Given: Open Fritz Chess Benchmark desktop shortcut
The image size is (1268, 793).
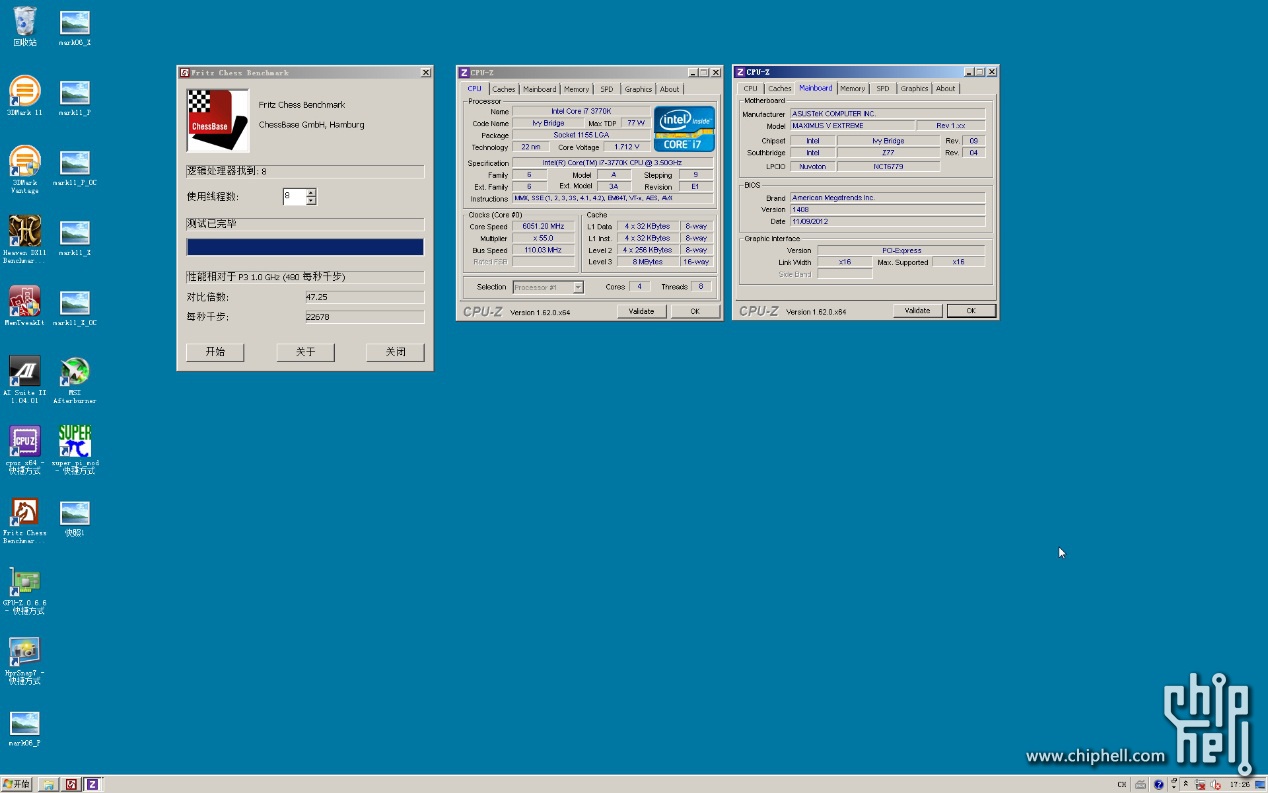Looking at the screenshot, I should (x=25, y=520).
